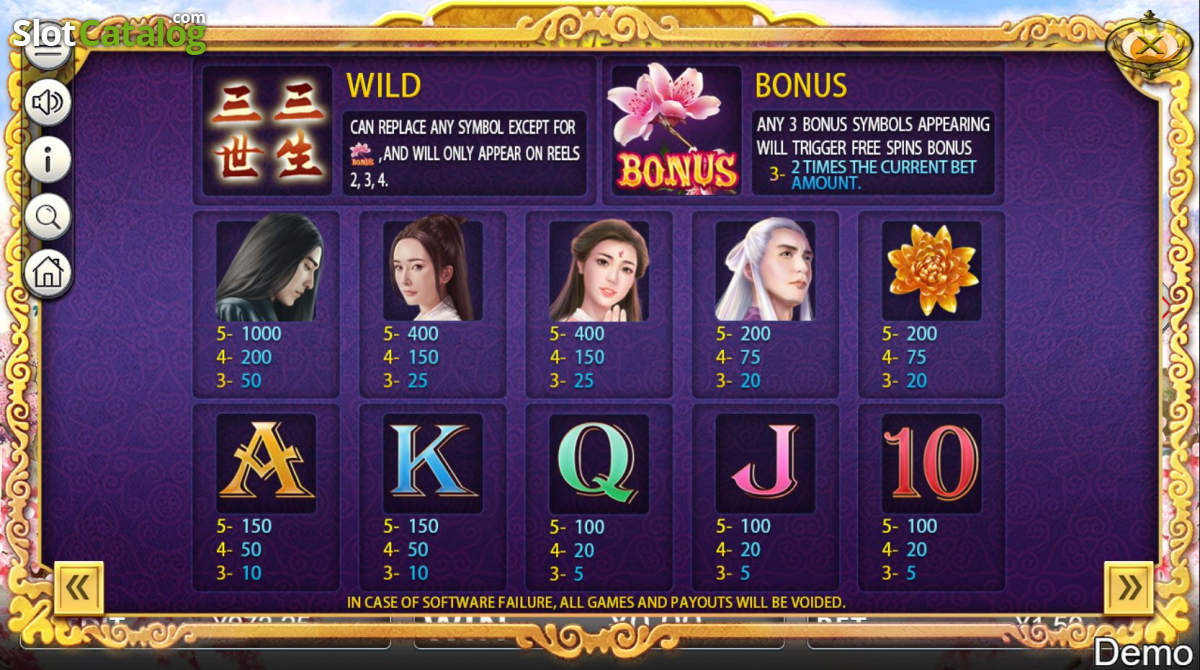
Task: Go to the home icon
Action: point(47,271)
